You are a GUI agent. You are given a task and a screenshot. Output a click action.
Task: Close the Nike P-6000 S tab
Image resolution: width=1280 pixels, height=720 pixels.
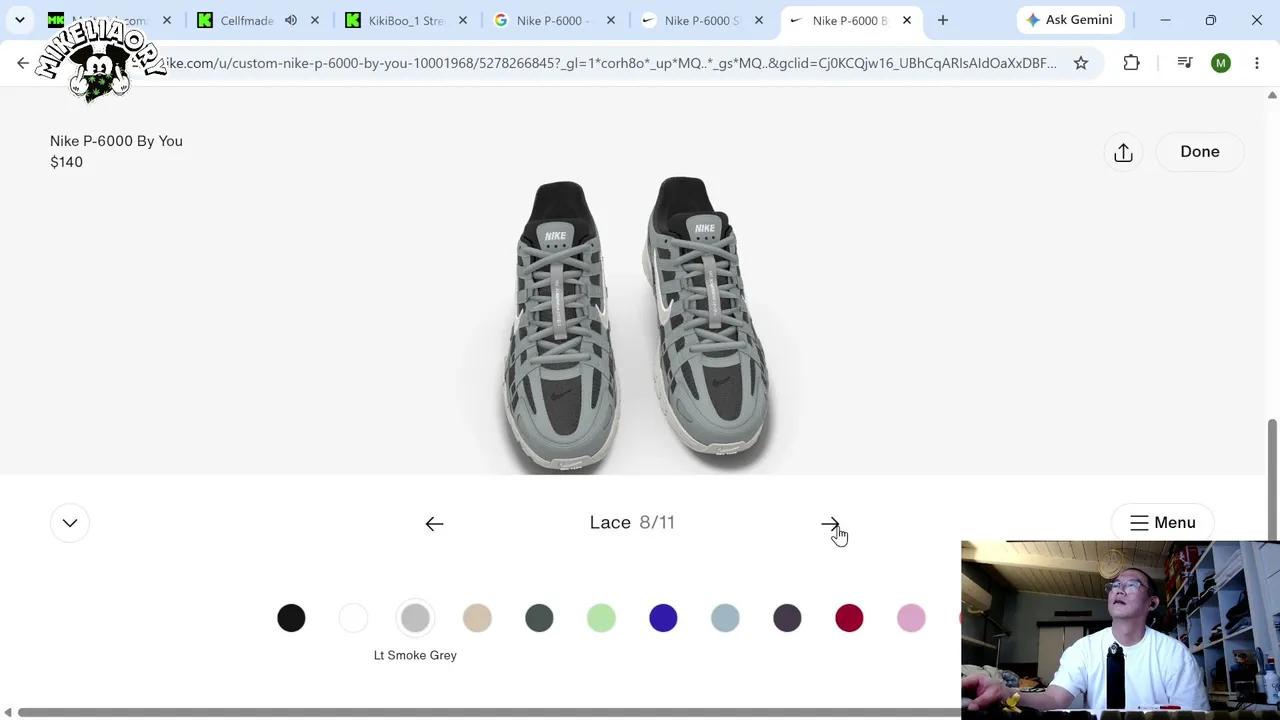pos(759,20)
